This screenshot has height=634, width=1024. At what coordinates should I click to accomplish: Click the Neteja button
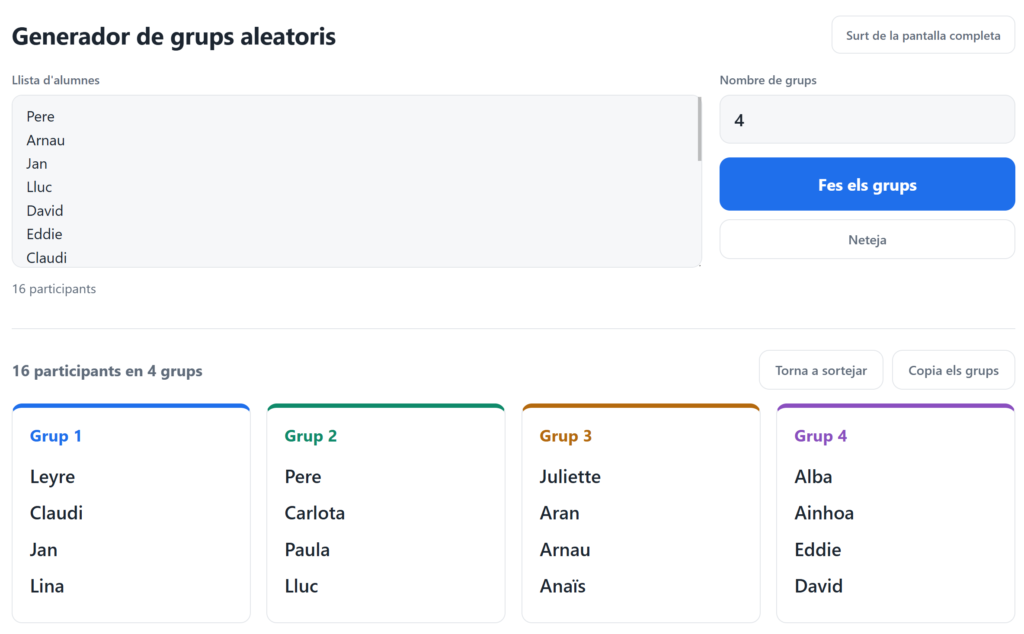pos(867,240)
